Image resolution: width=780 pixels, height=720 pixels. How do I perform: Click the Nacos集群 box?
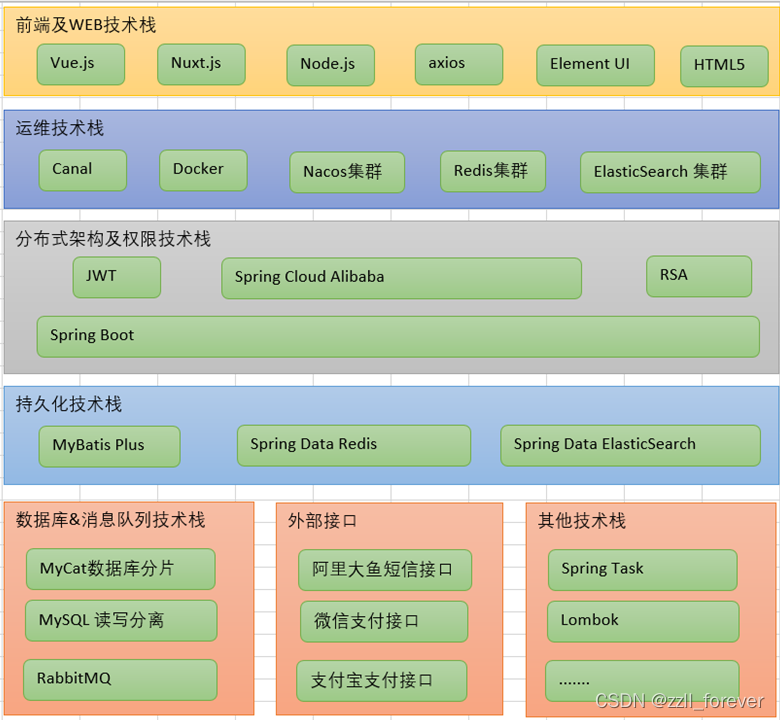(x=347, y=172)
